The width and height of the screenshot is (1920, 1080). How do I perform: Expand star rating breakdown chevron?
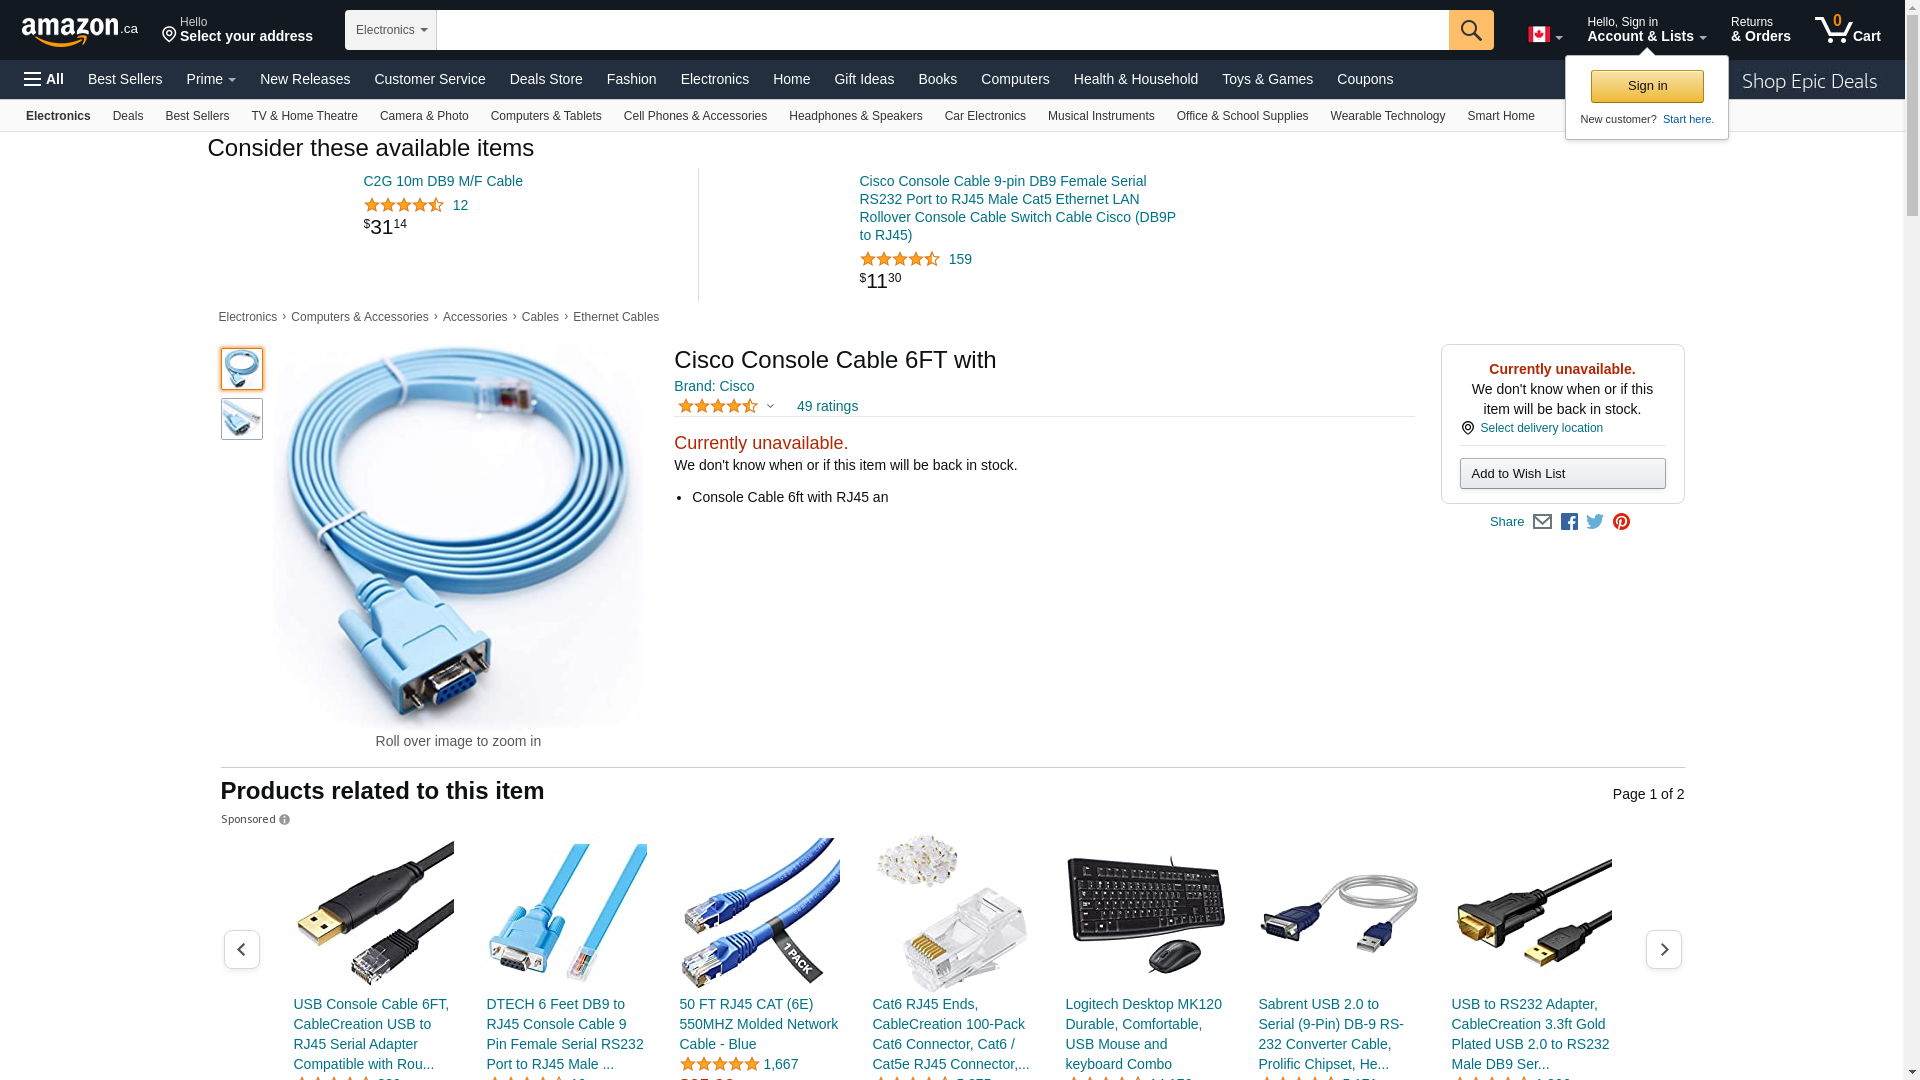point(770,407)
